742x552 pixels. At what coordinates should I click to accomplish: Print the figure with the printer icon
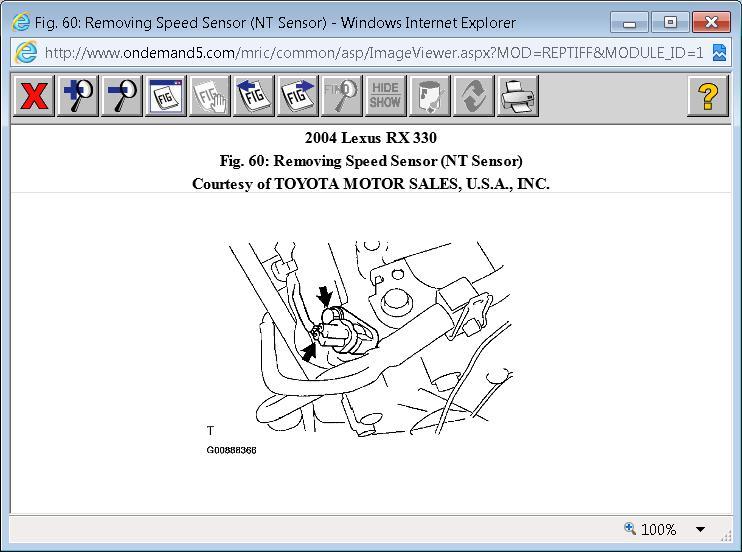tap(518, 96)
